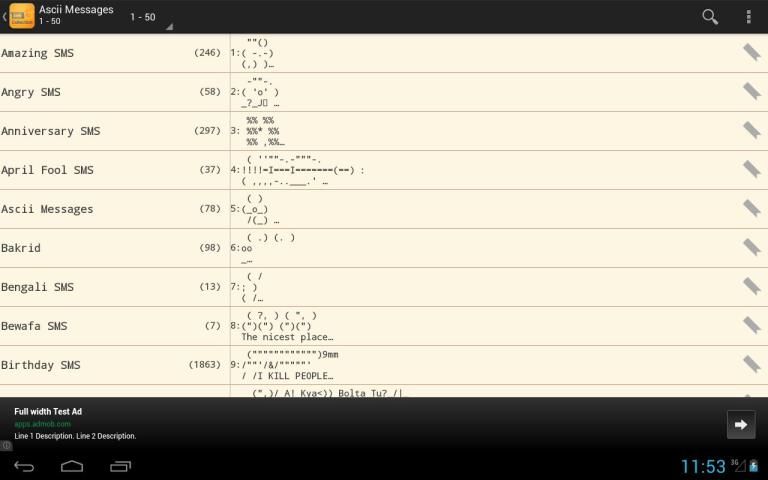Open the recent apps button
This screenshot has width=768, height=480.
click(x=120, y=466)
